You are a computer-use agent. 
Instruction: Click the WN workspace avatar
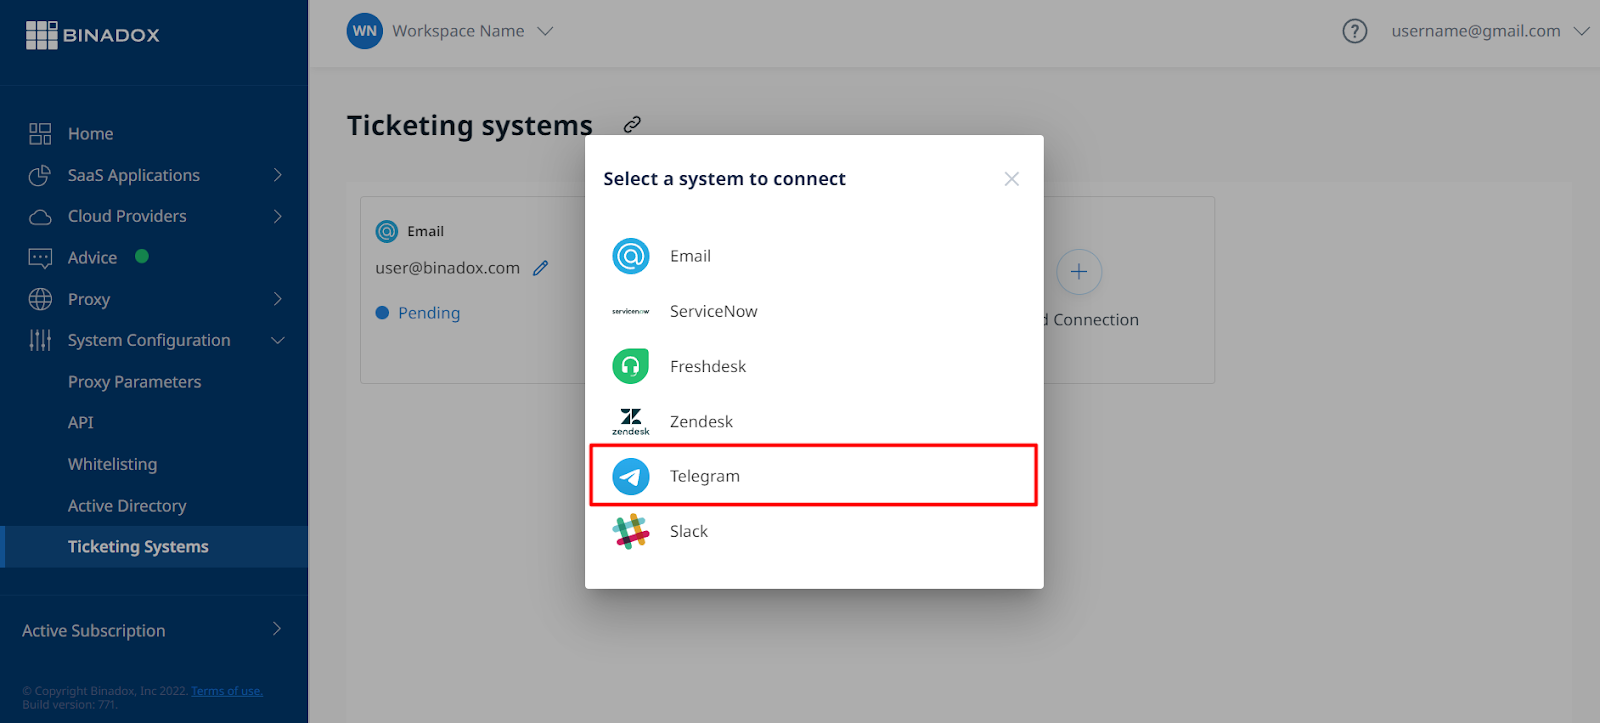coord(365,31)
